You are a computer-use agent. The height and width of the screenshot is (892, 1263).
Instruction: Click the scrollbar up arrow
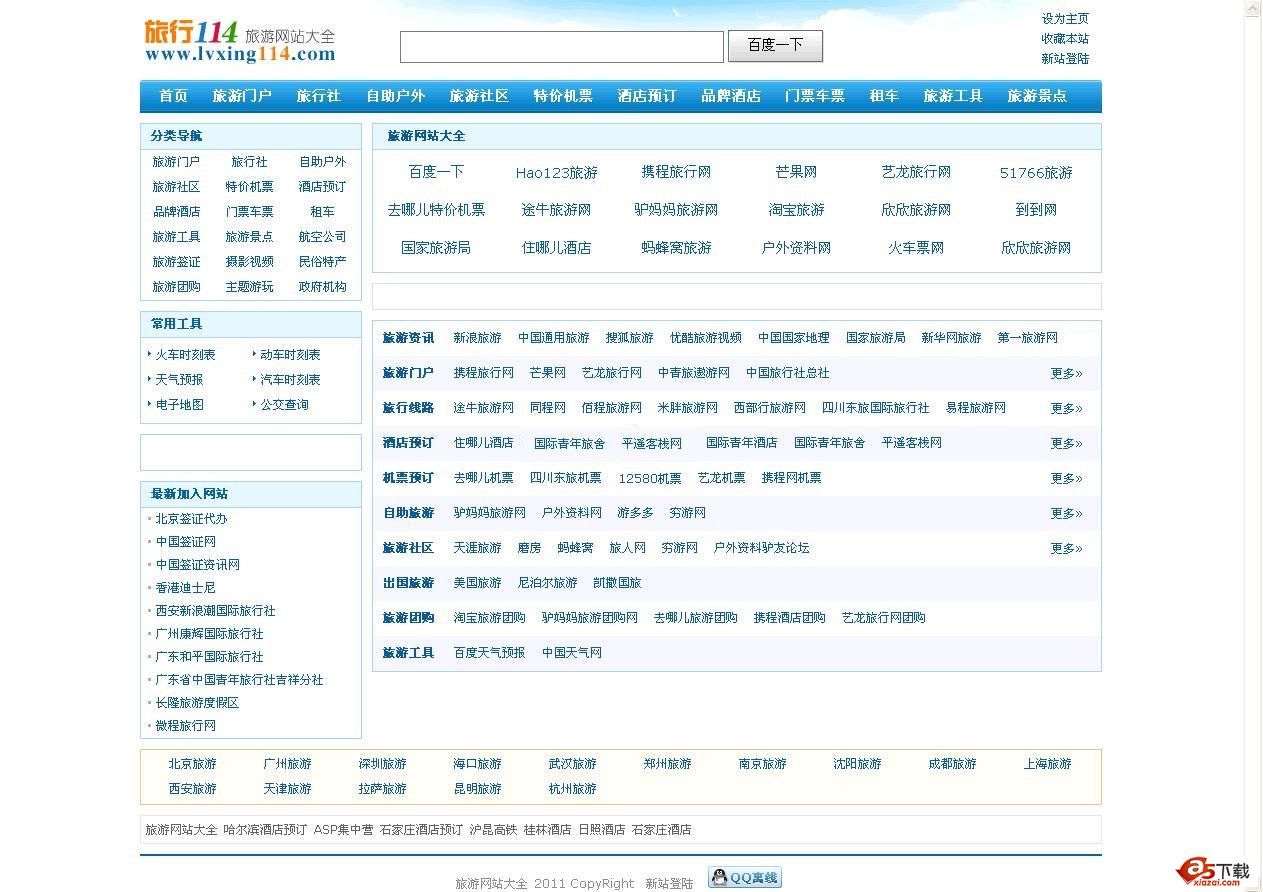1253,8
